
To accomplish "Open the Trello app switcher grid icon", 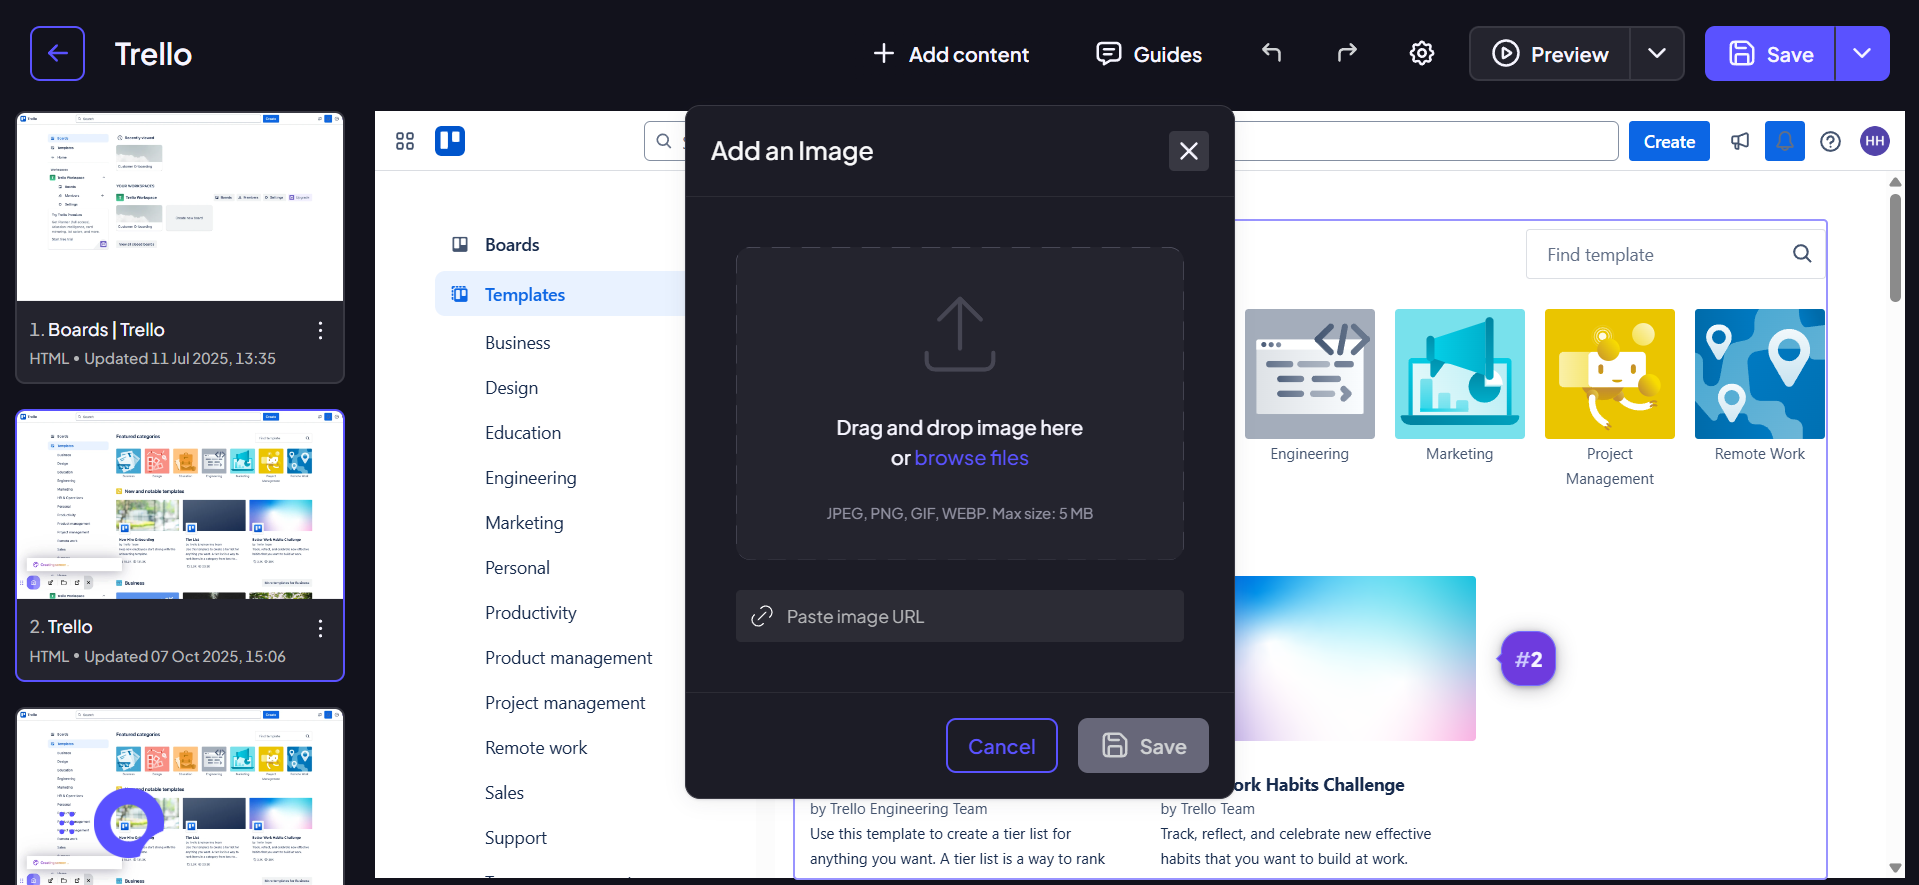I will point(405,141).
